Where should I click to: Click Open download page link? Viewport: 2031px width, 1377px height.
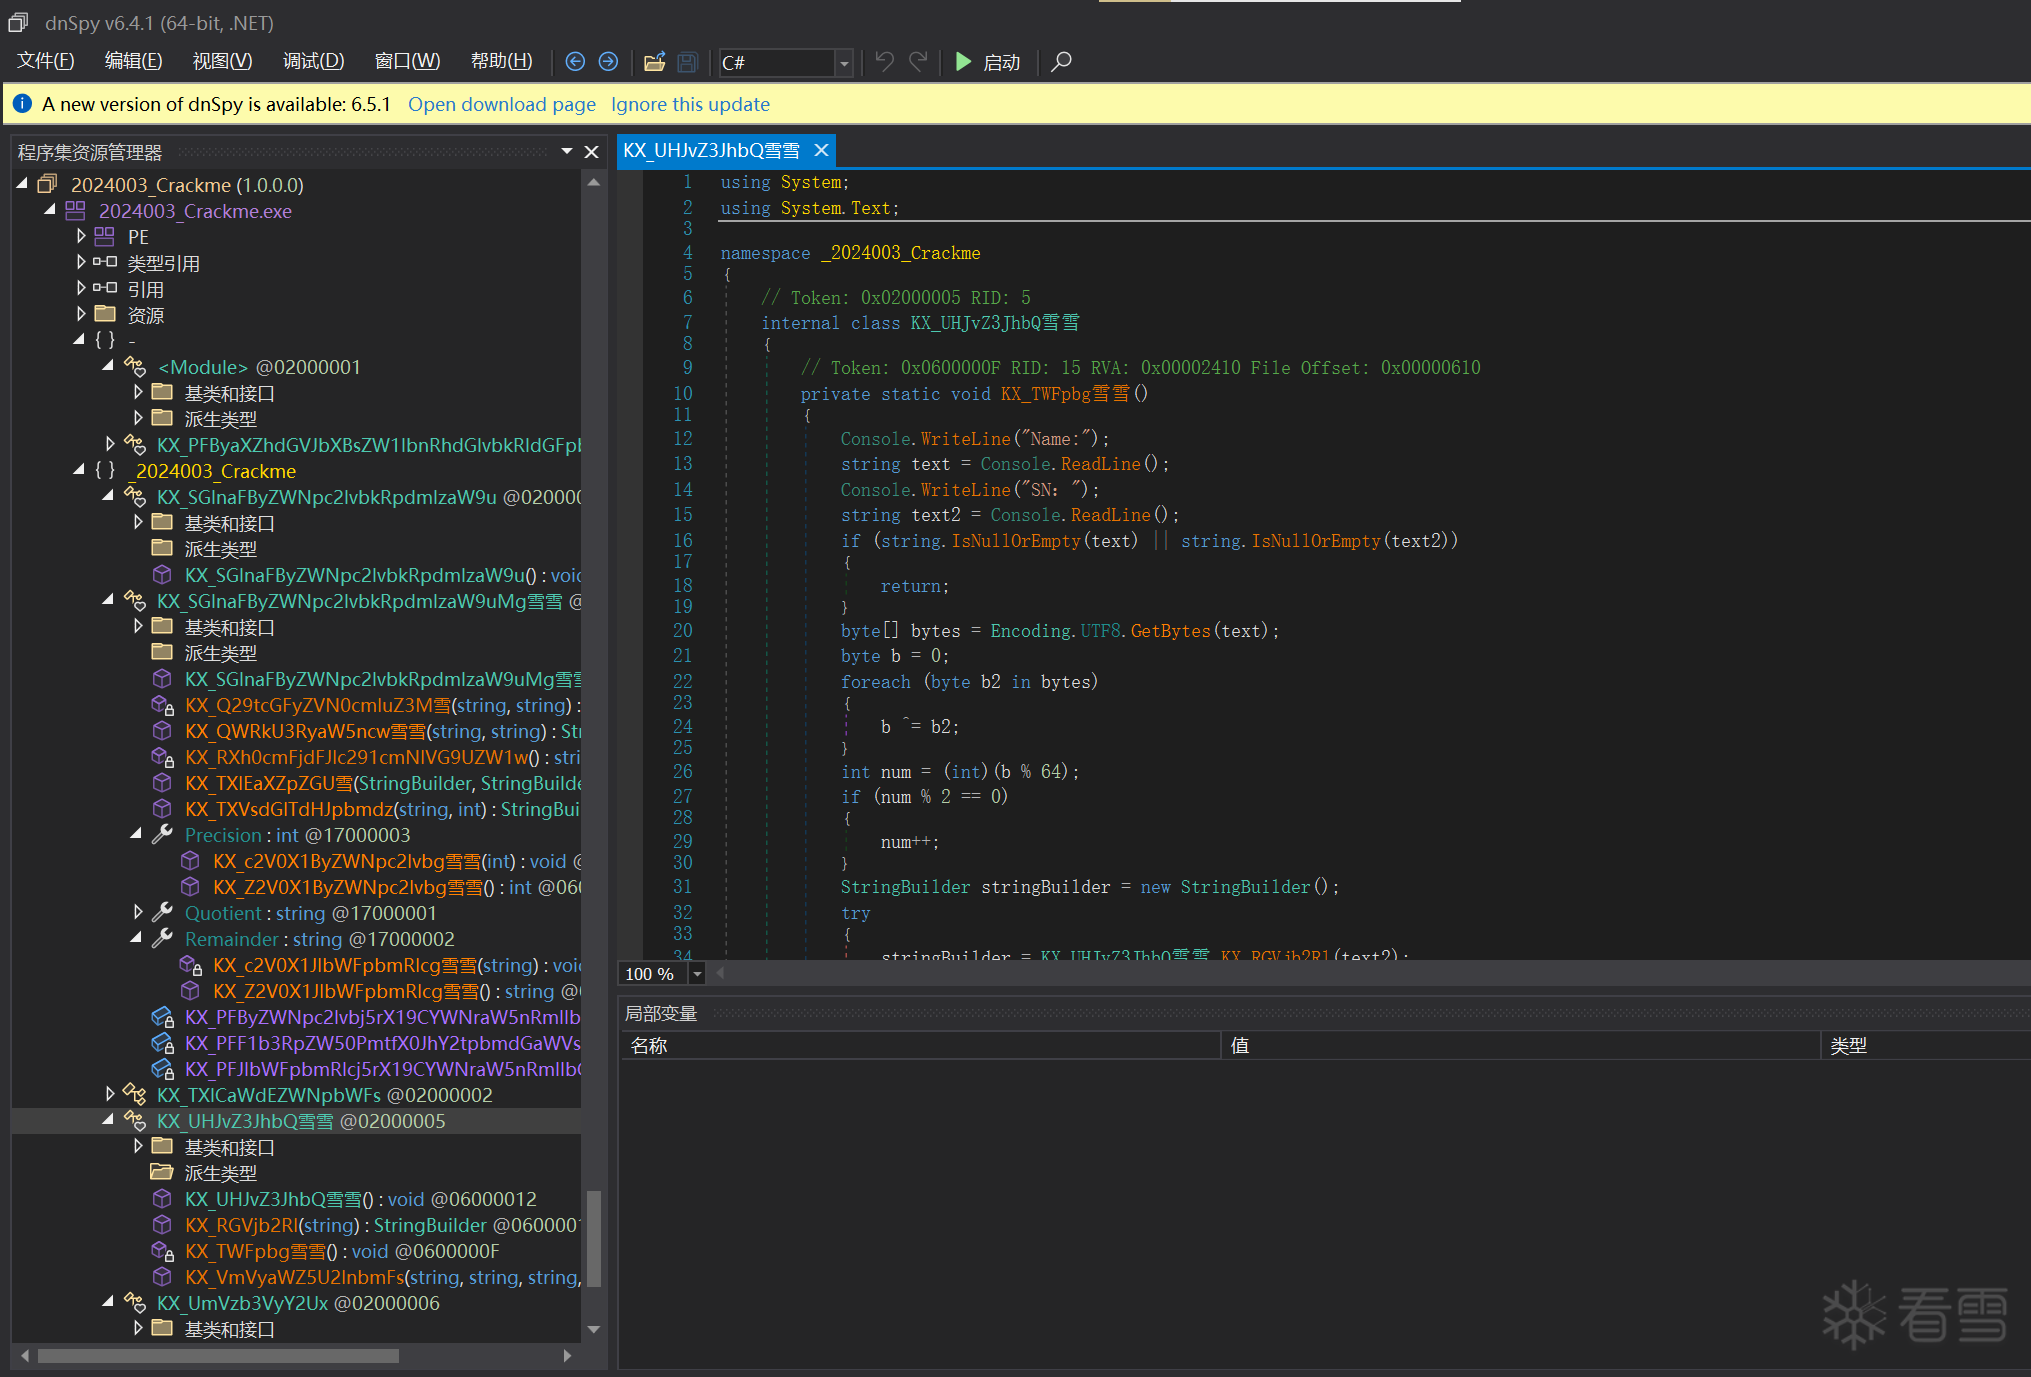click(501, 105)
